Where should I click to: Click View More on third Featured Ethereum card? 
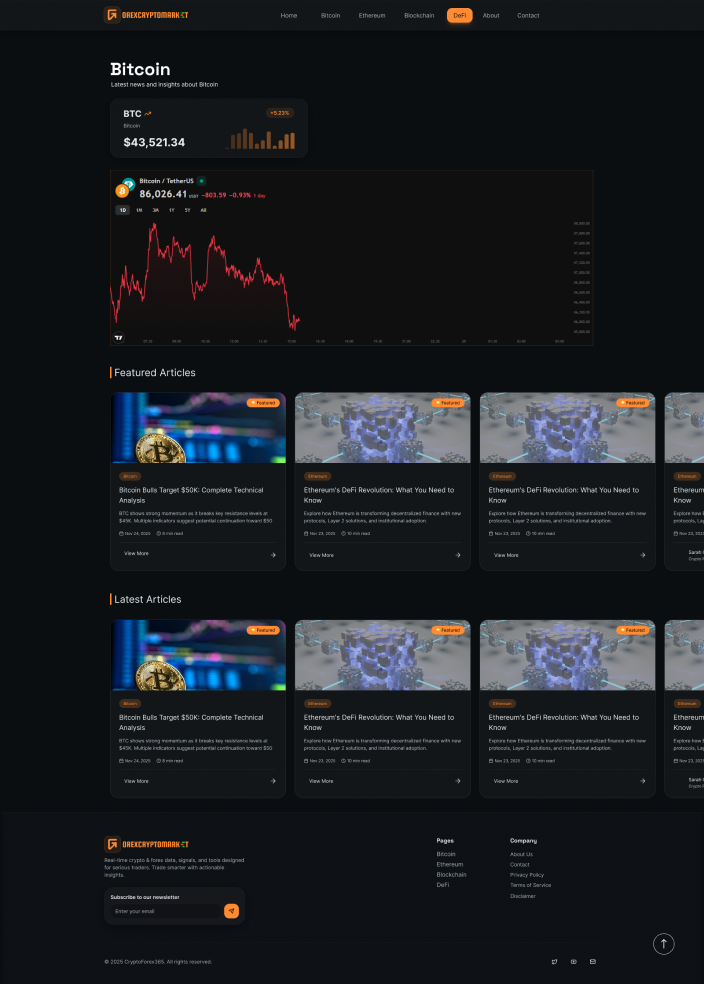coord(506,555)
